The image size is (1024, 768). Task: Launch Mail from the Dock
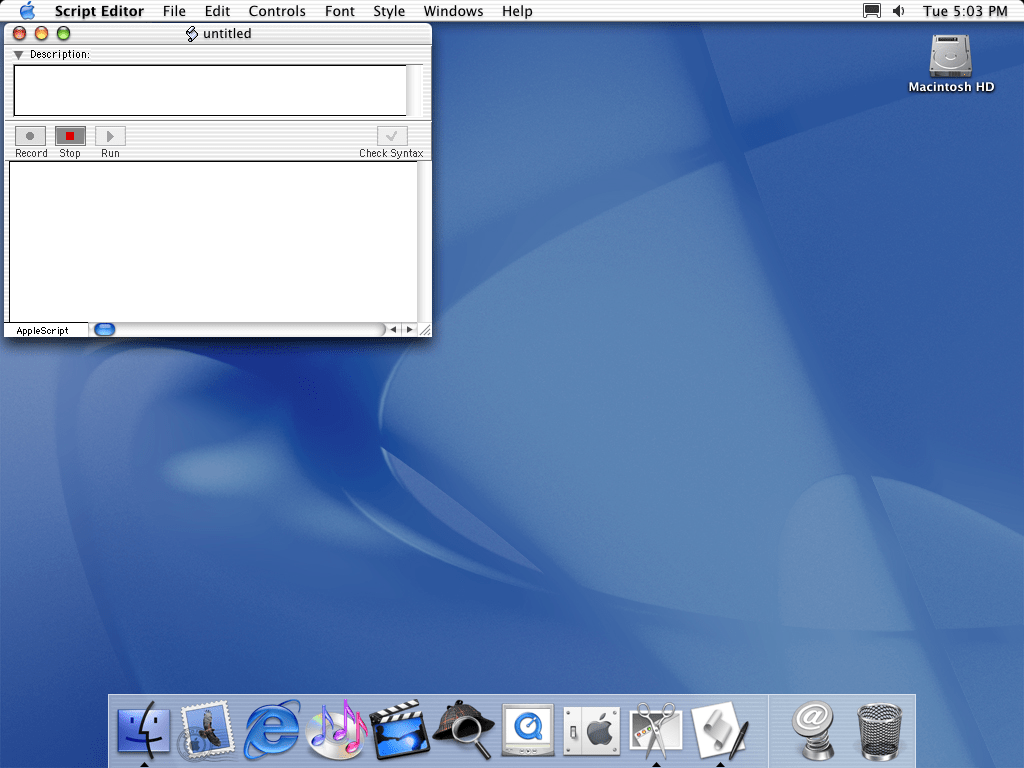point(207,730)
